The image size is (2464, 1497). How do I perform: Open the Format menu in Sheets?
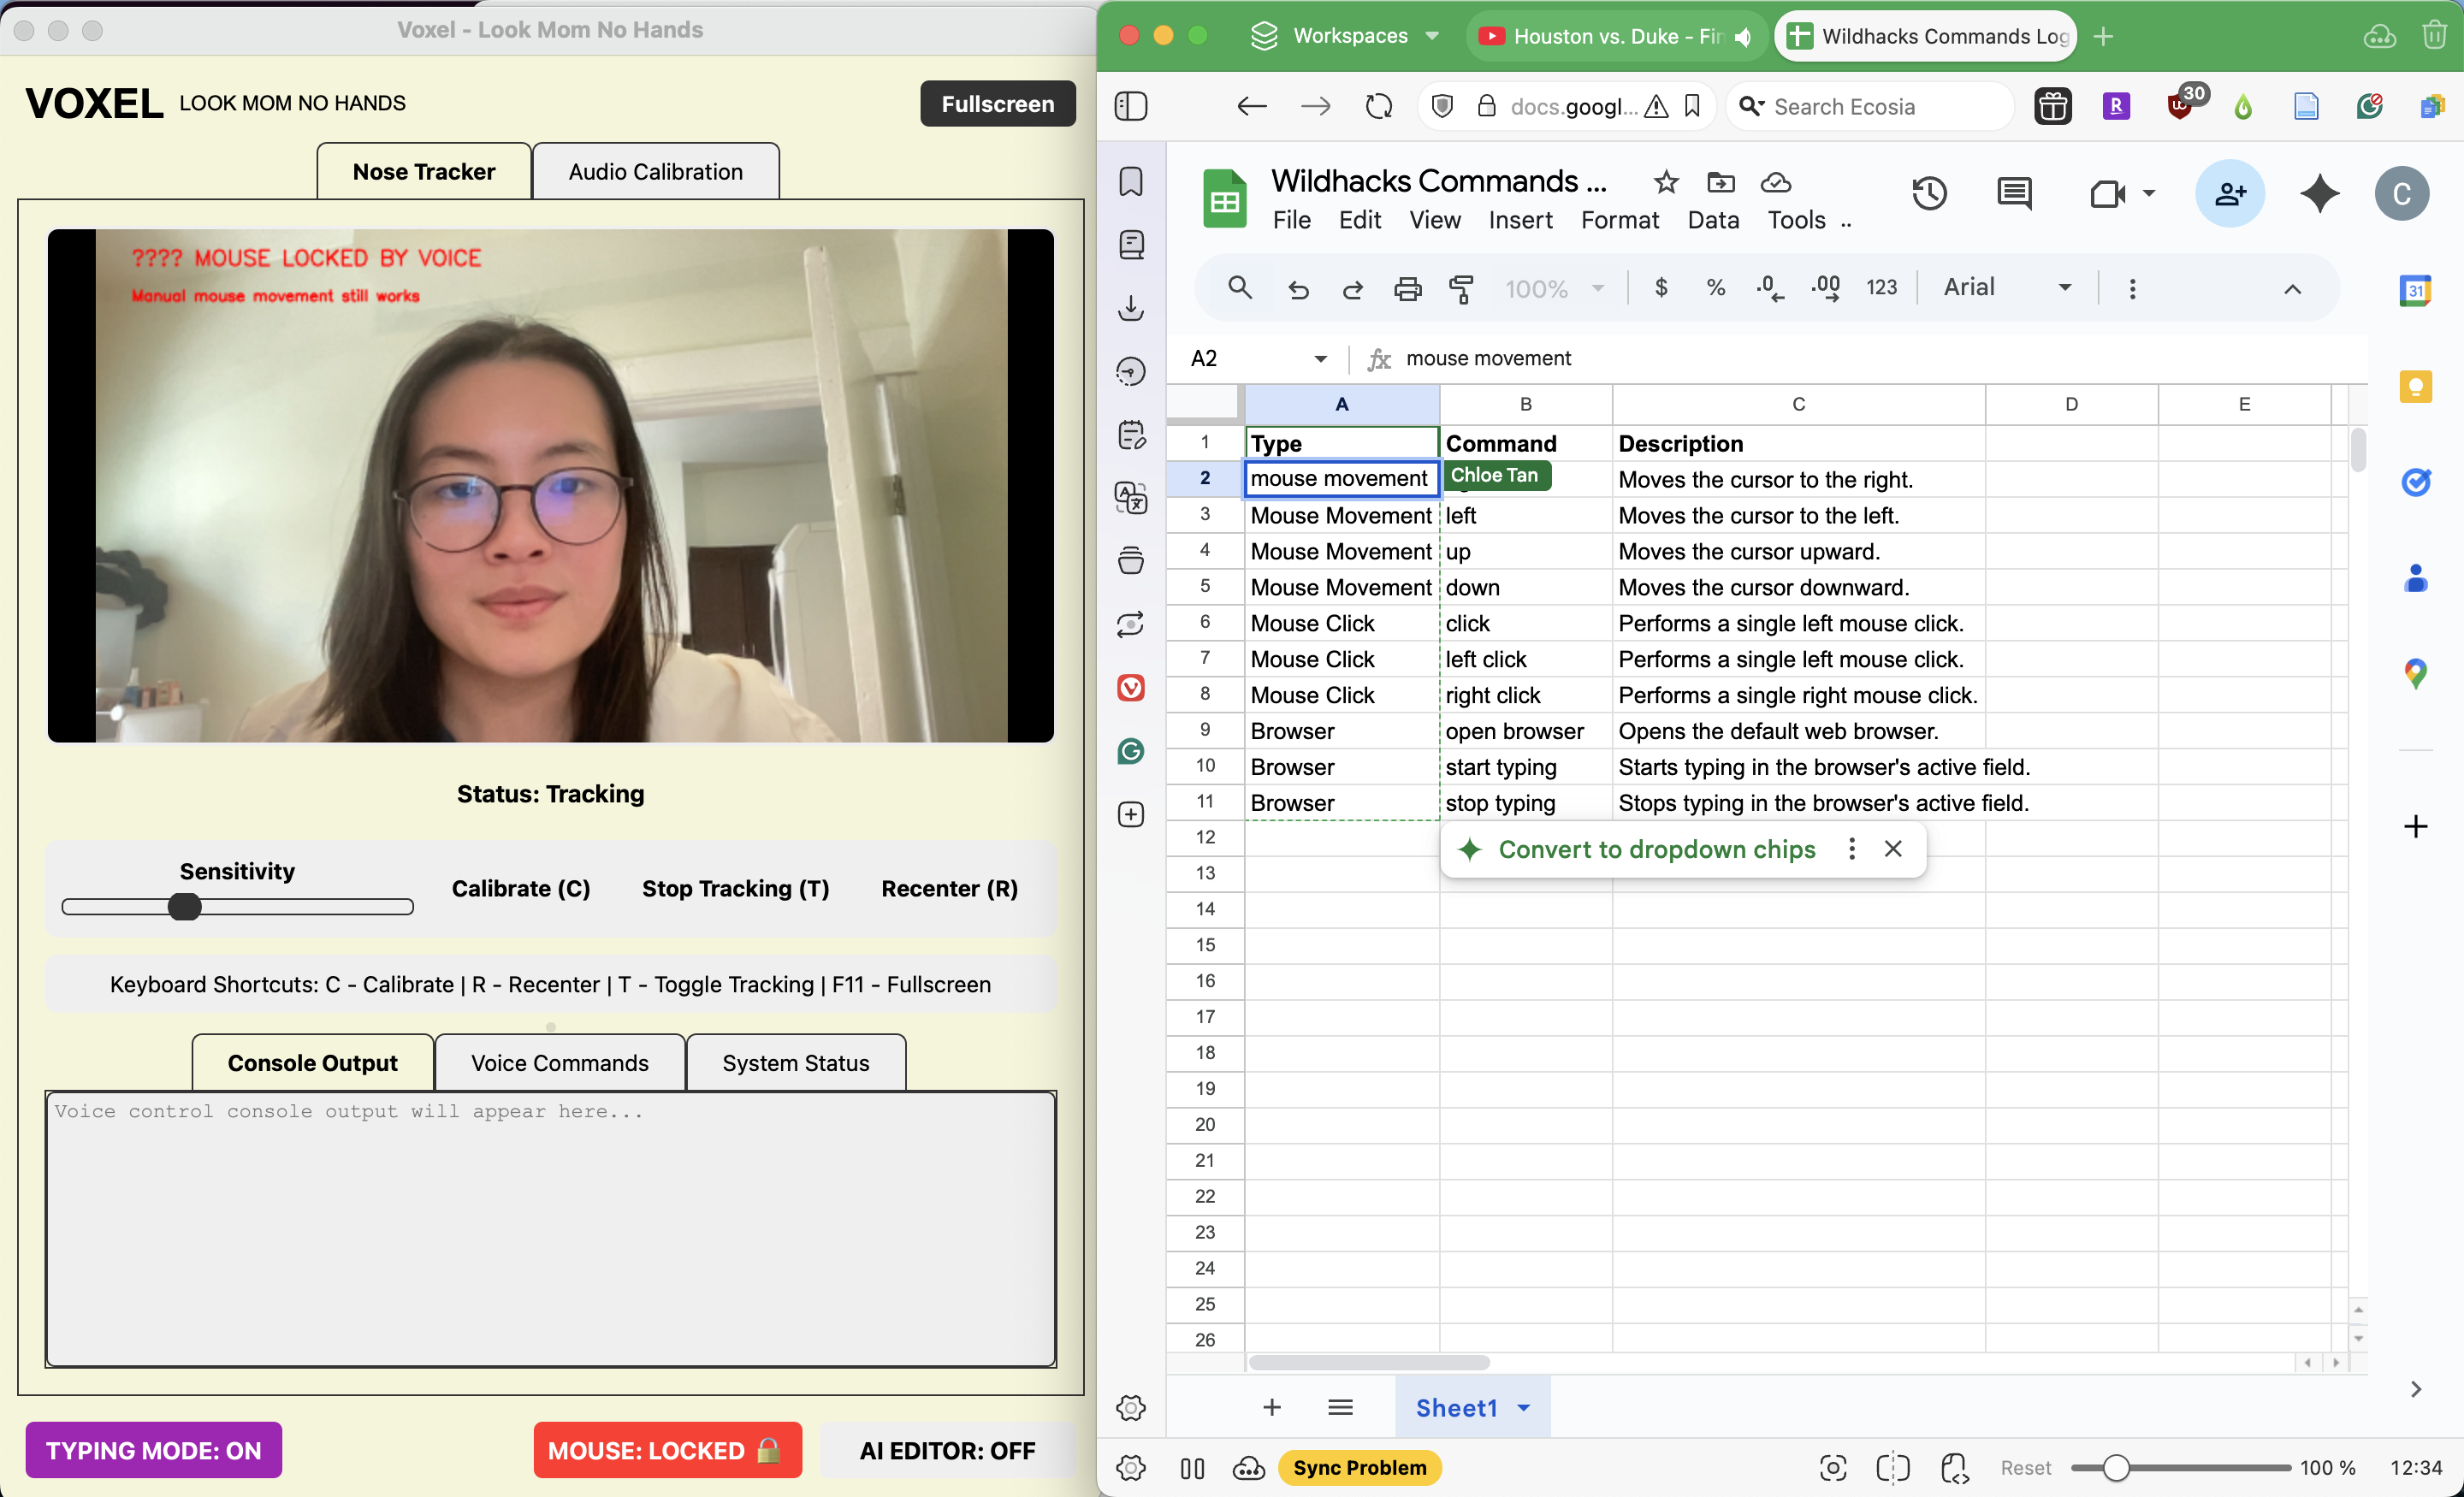(1619, 220)
